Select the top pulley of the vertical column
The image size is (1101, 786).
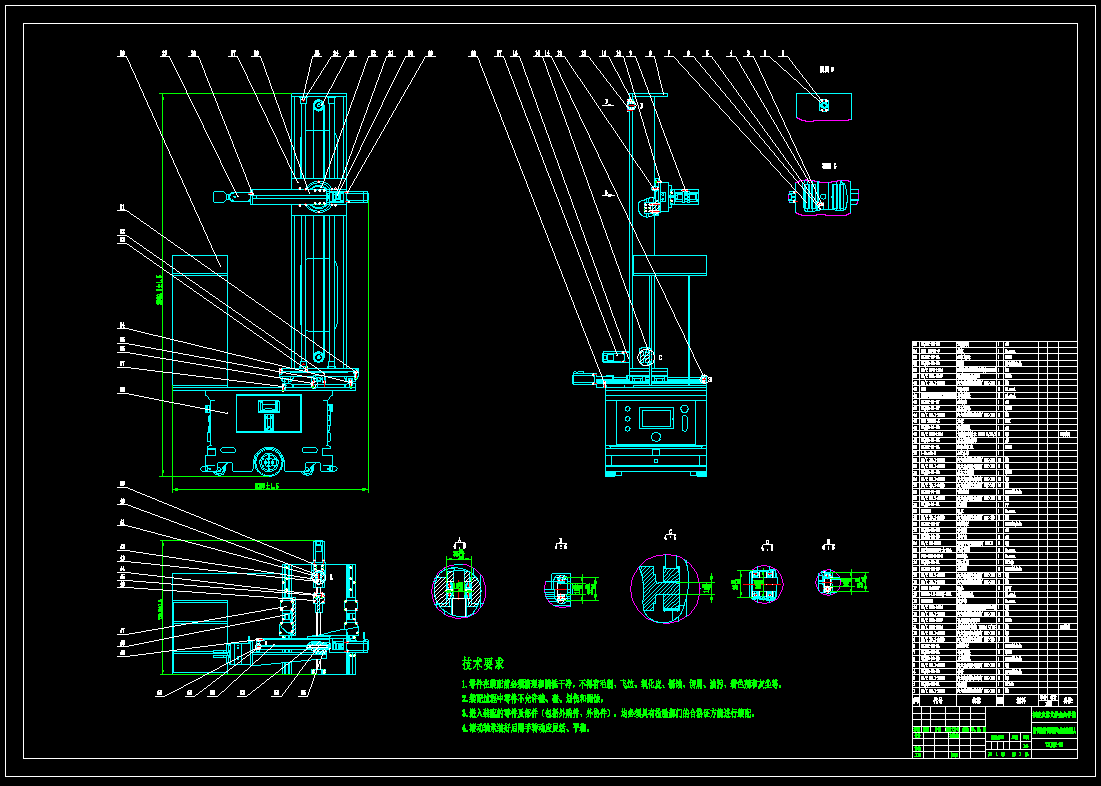[x=319, y=105]
